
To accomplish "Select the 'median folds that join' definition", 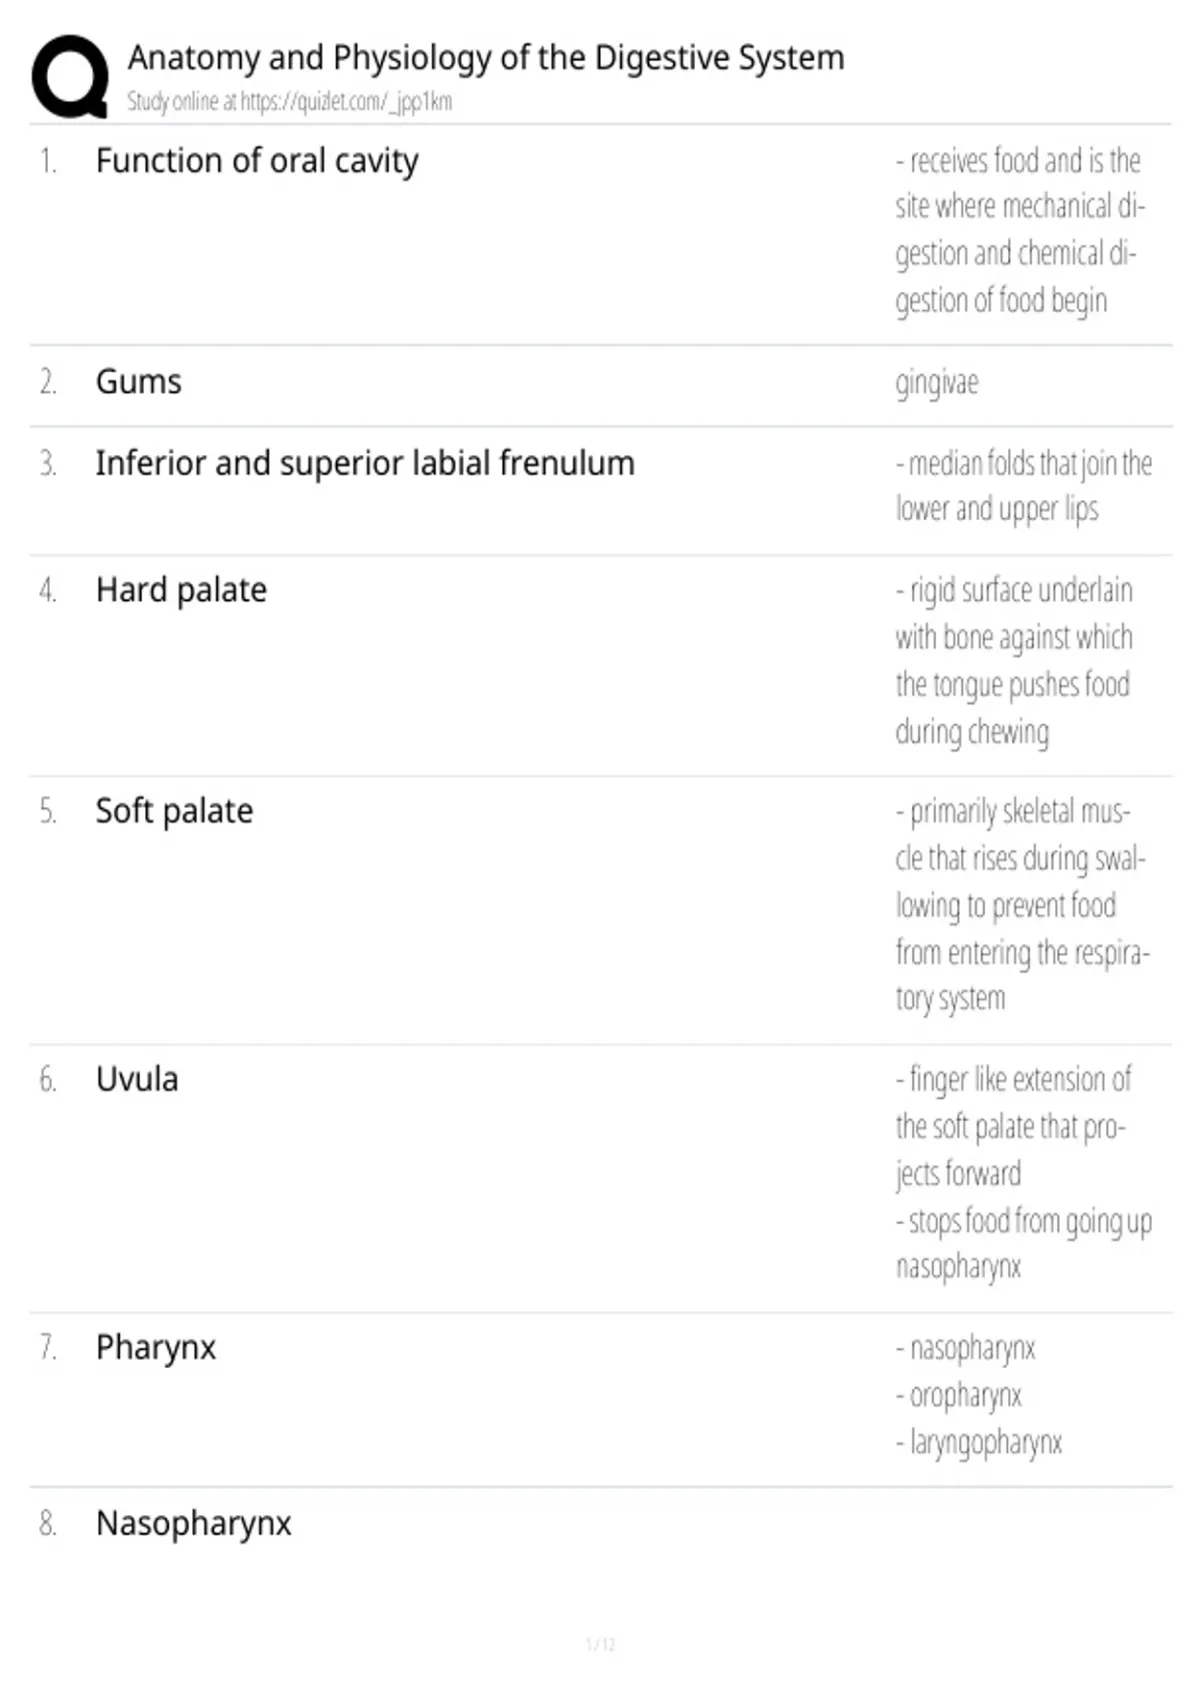I will click(1024, 486).
